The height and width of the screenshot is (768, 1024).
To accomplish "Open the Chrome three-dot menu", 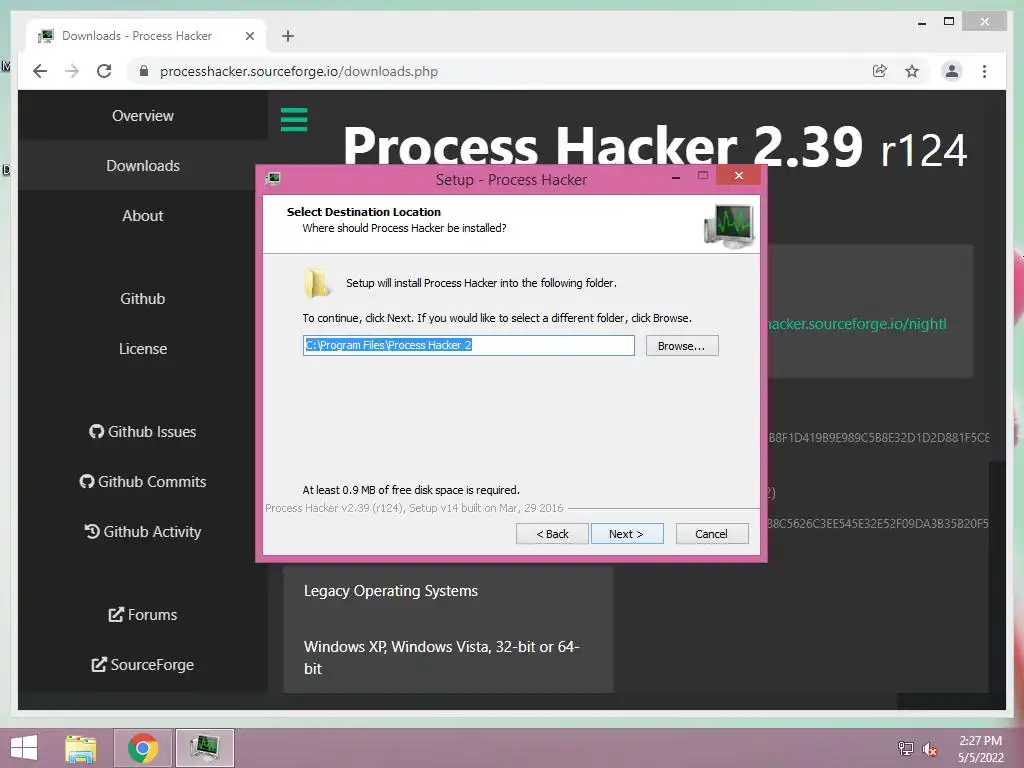I will click(x=984, y=71).
